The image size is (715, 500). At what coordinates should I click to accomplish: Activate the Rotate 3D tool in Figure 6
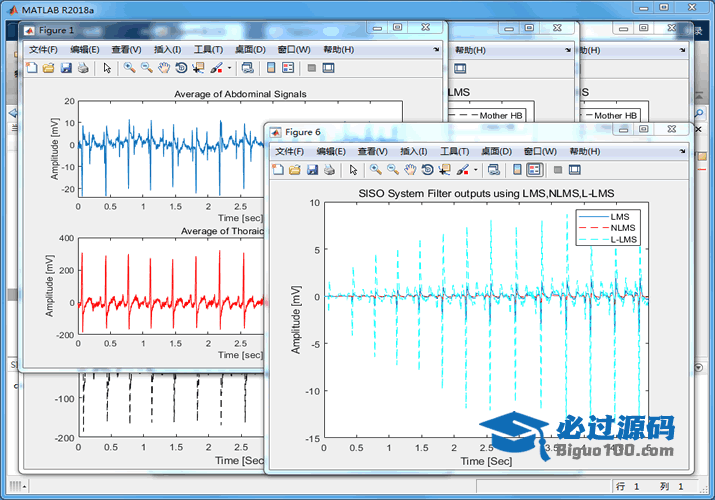point(427,170)
